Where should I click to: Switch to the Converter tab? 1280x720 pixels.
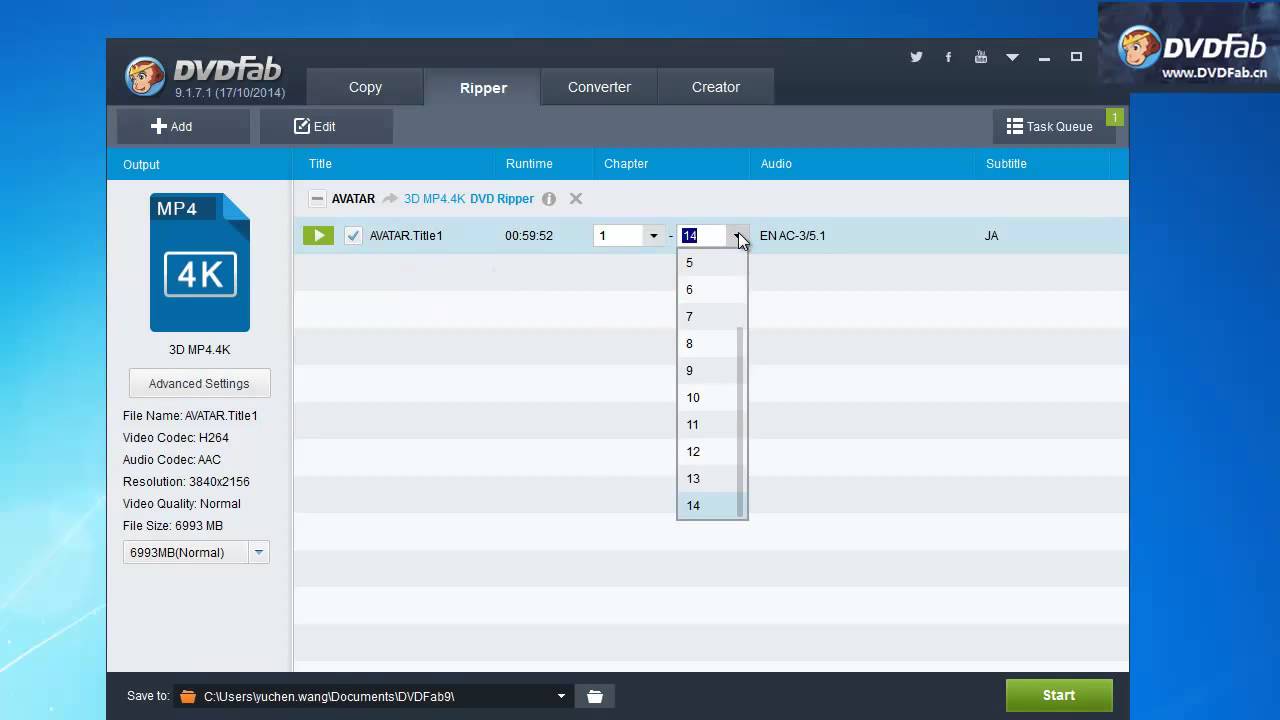599,87
